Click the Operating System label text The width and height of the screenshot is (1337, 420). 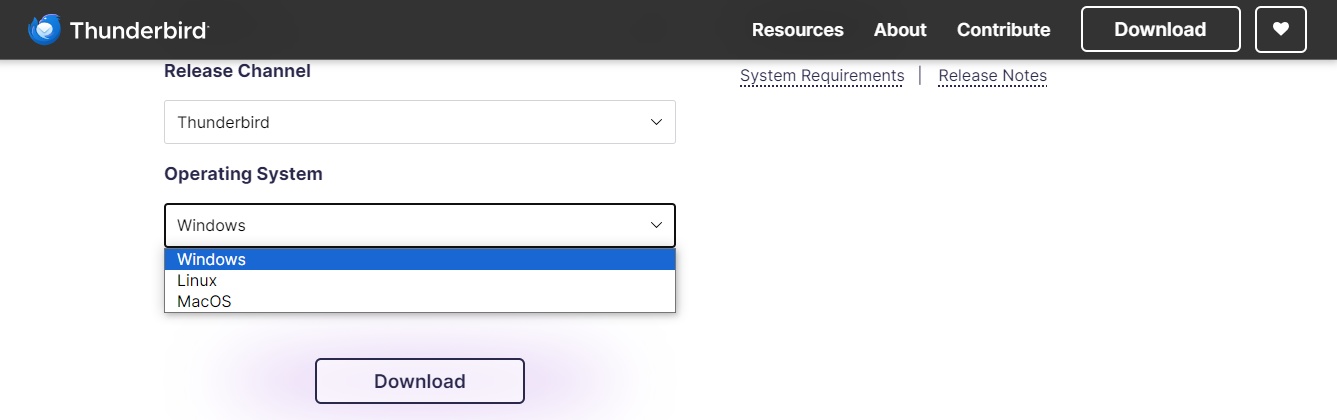(x=243, y=174)
